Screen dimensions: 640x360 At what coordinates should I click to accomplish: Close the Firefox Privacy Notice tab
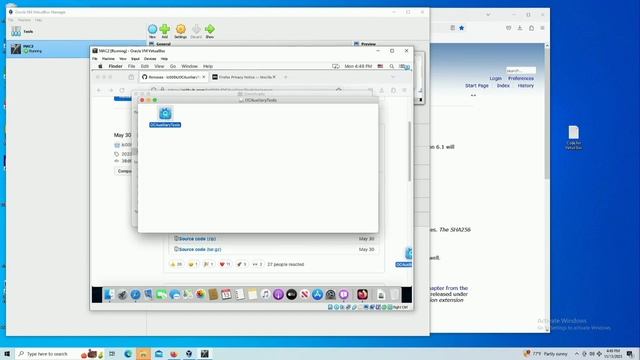[x=274, y=77]
